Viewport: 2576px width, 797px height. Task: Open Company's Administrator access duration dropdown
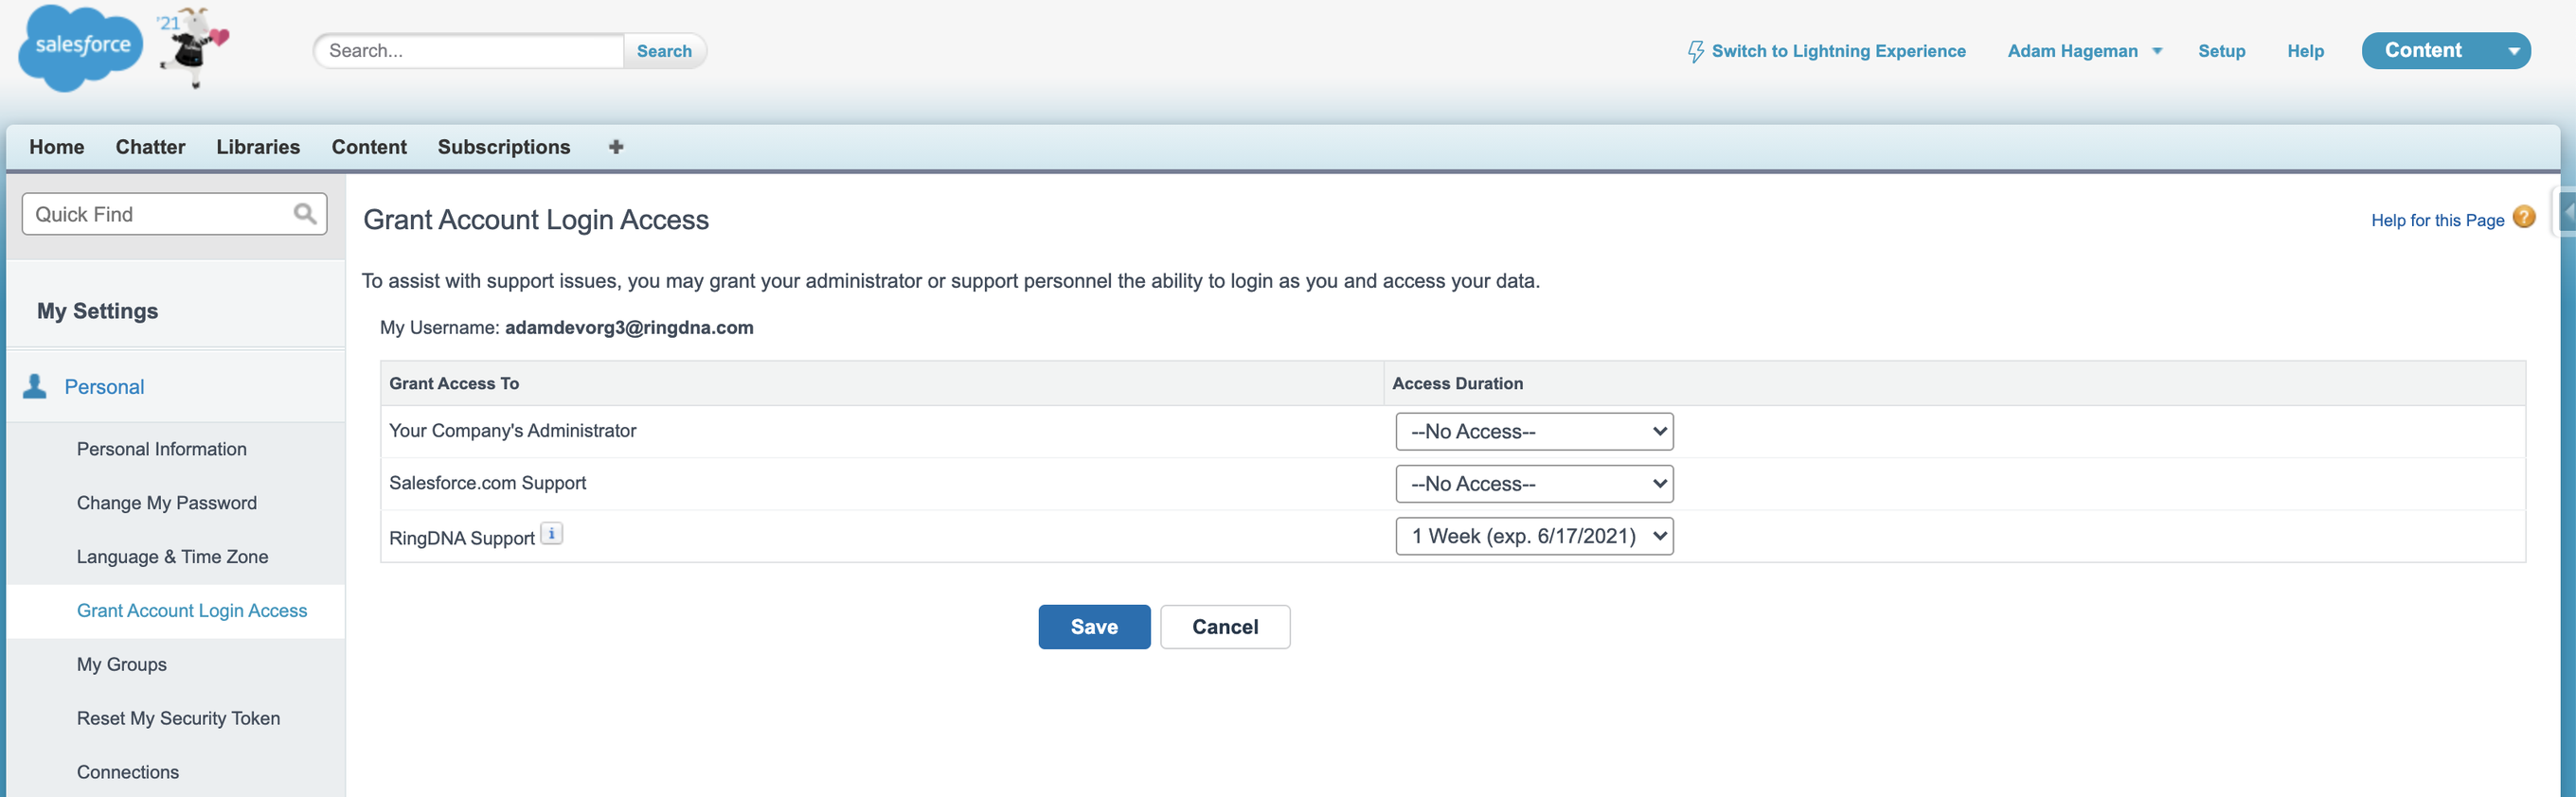coord(1533,432)
